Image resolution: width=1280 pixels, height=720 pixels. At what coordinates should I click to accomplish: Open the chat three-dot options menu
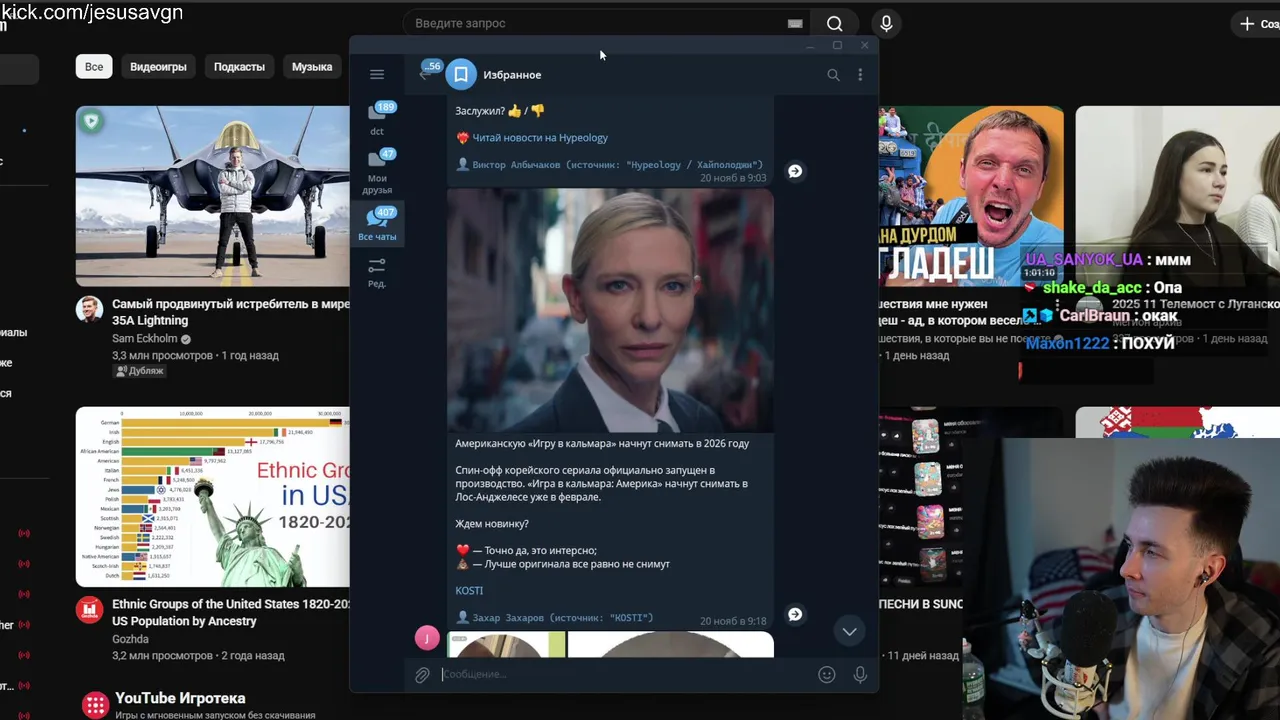click(860, 75)
